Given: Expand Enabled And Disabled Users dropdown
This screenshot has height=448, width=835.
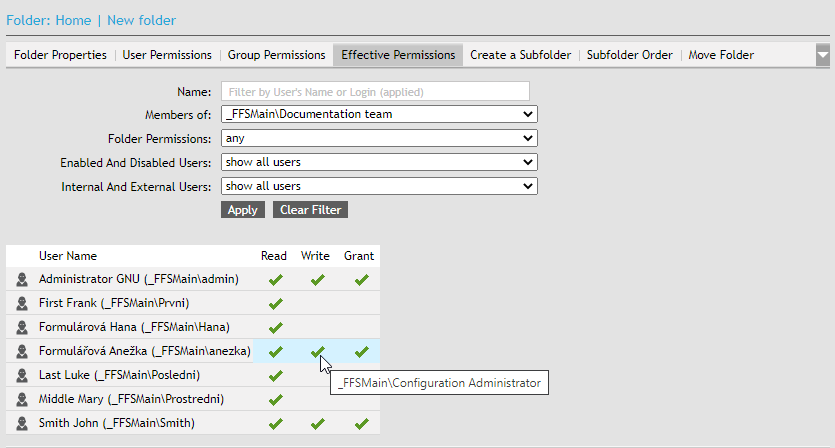Looking at the screenshot, I should click(379, 162).
